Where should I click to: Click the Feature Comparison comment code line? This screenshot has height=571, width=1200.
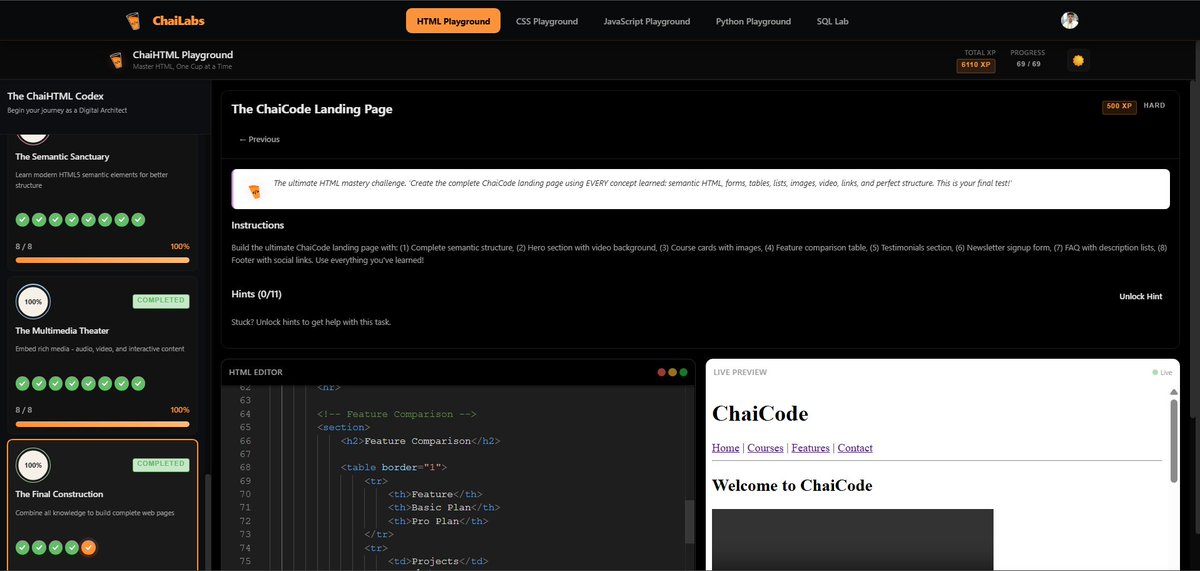(x=396, y=414)
